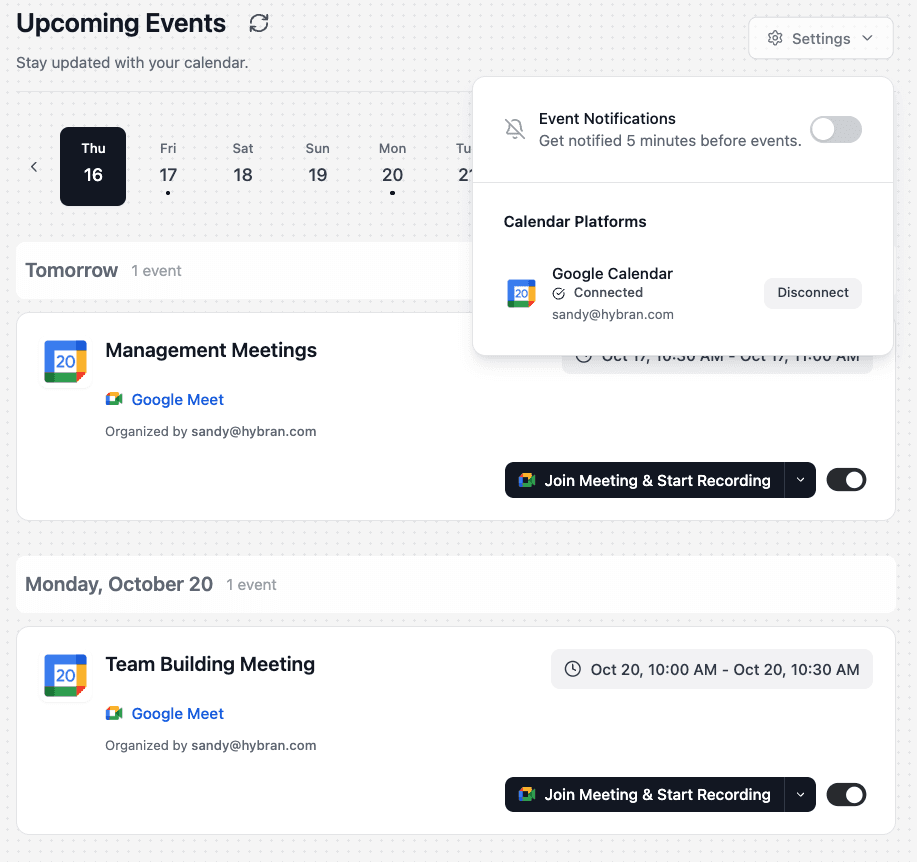This screenshot has height=862, width=917.
Task: Click Join Meeting & Start Recording for Management Meetings
Action: pyautogui.click(x=645, y=480)
